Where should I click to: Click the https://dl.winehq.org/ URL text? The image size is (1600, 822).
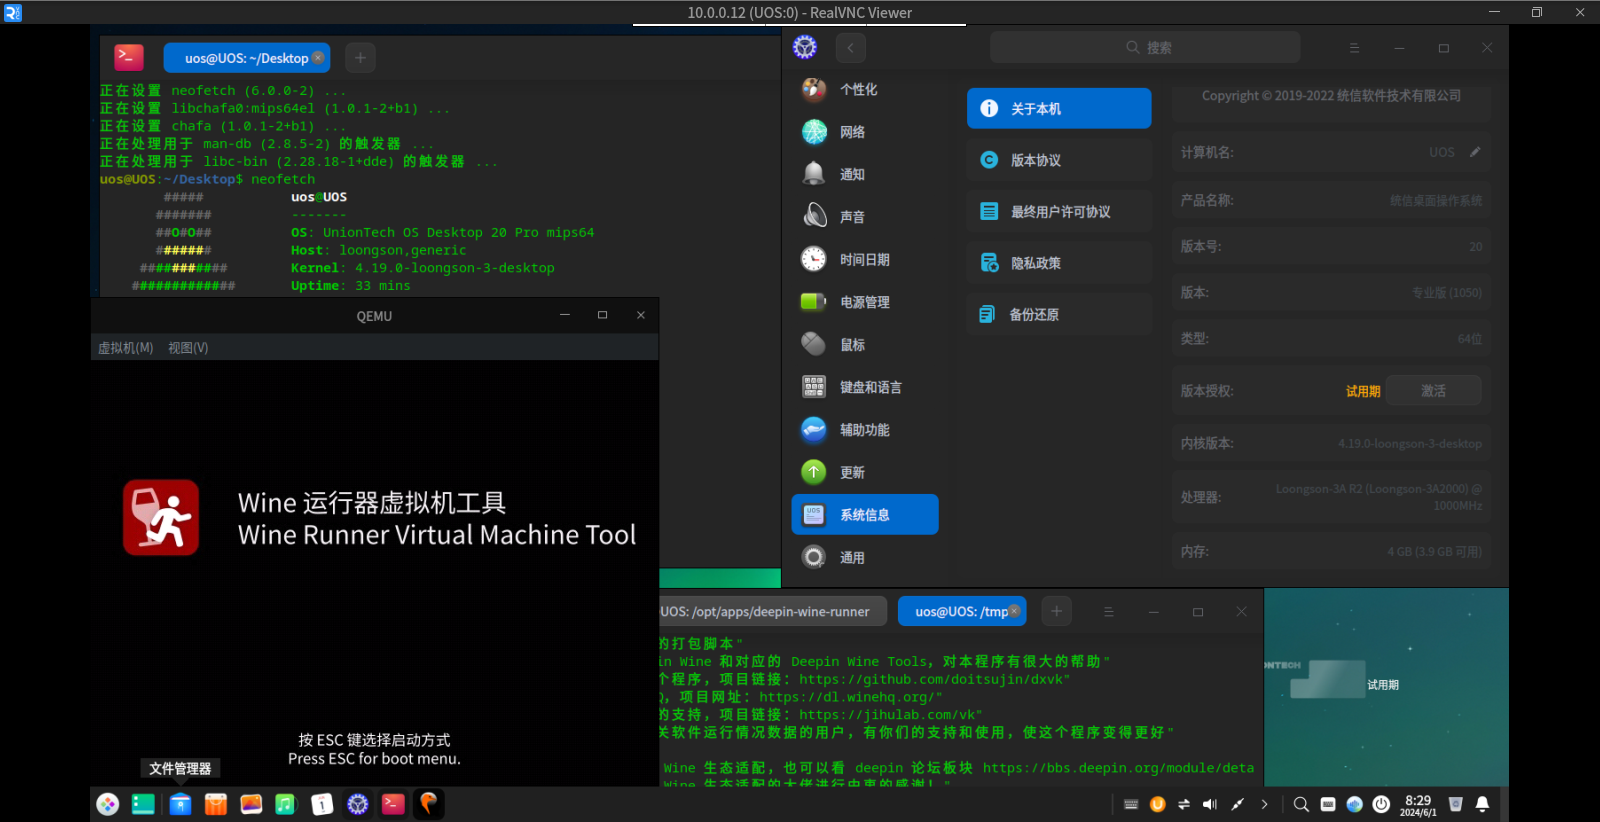[x=846, y=697]
